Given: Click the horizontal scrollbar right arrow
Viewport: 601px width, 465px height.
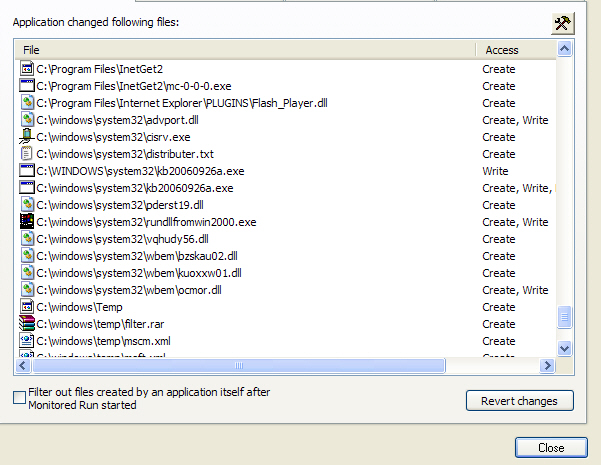Looking at the screenshot, I should [x=547, y=365].
